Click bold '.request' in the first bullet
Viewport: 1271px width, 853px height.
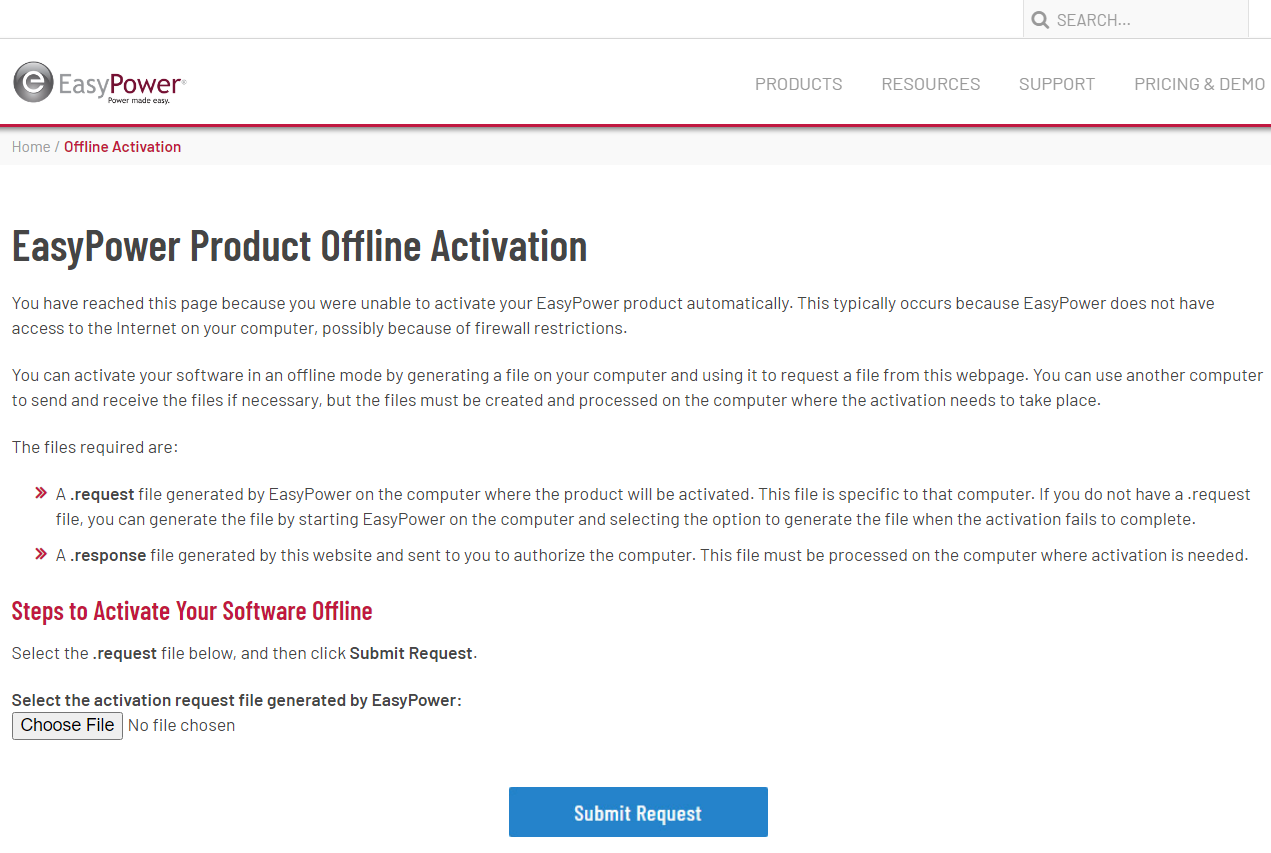(x=102, y=495)
